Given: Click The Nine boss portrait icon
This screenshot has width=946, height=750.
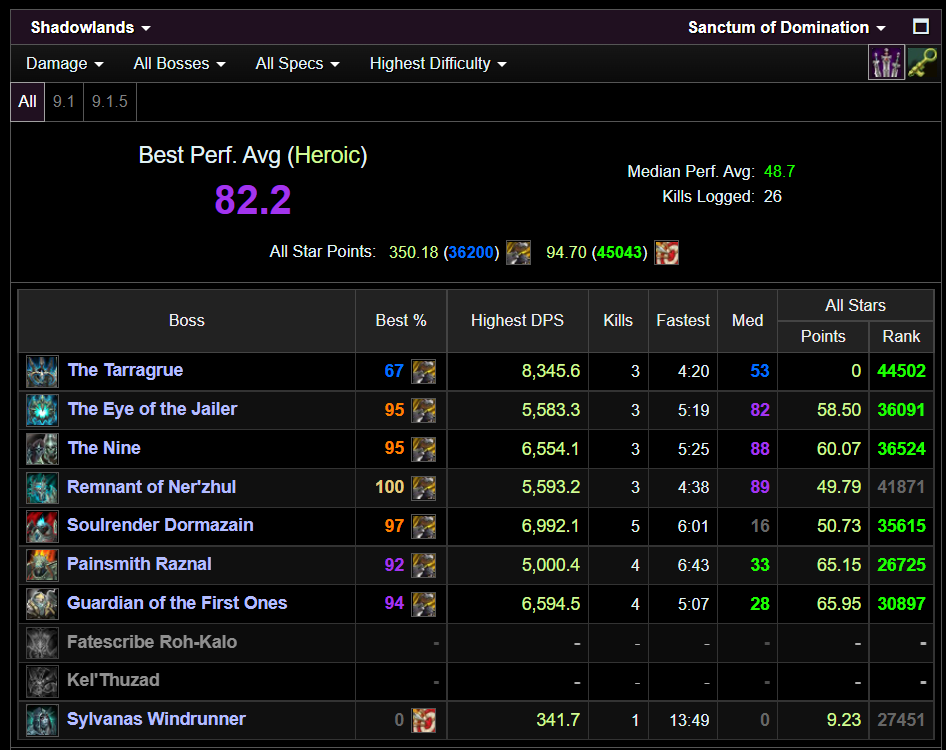Looking at the screenshot, I should tap(42, 448).
